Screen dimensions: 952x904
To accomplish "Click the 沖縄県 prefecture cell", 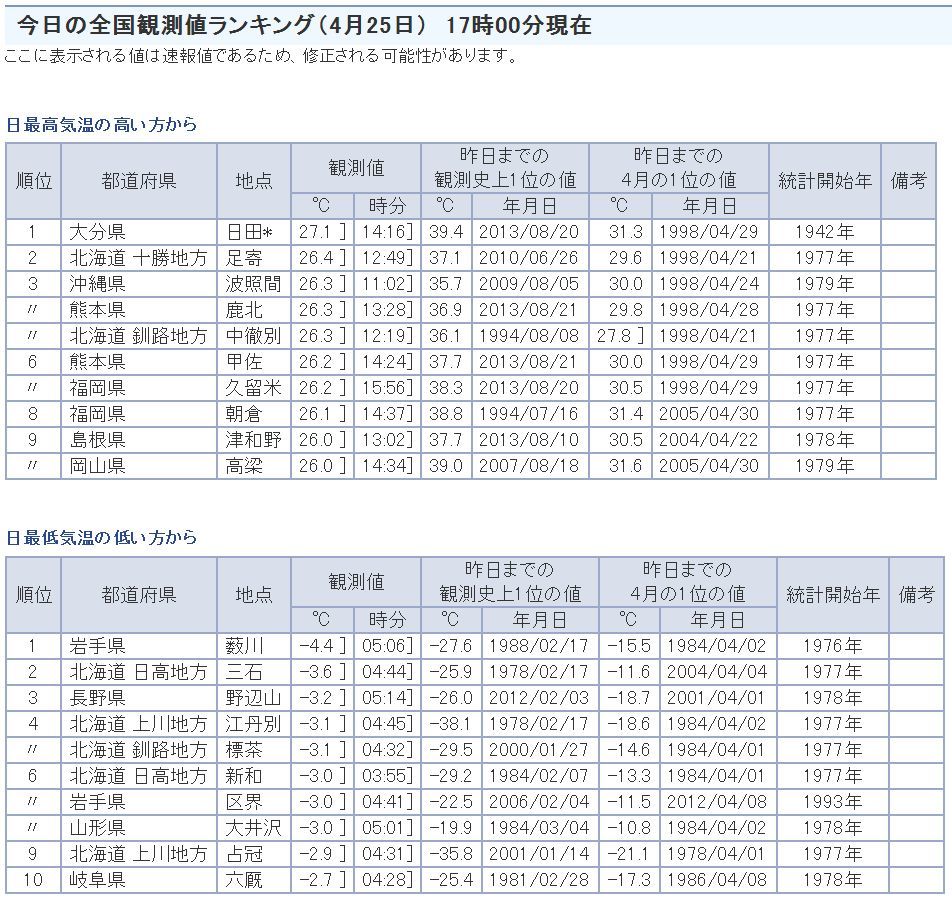I will [97, 284].
